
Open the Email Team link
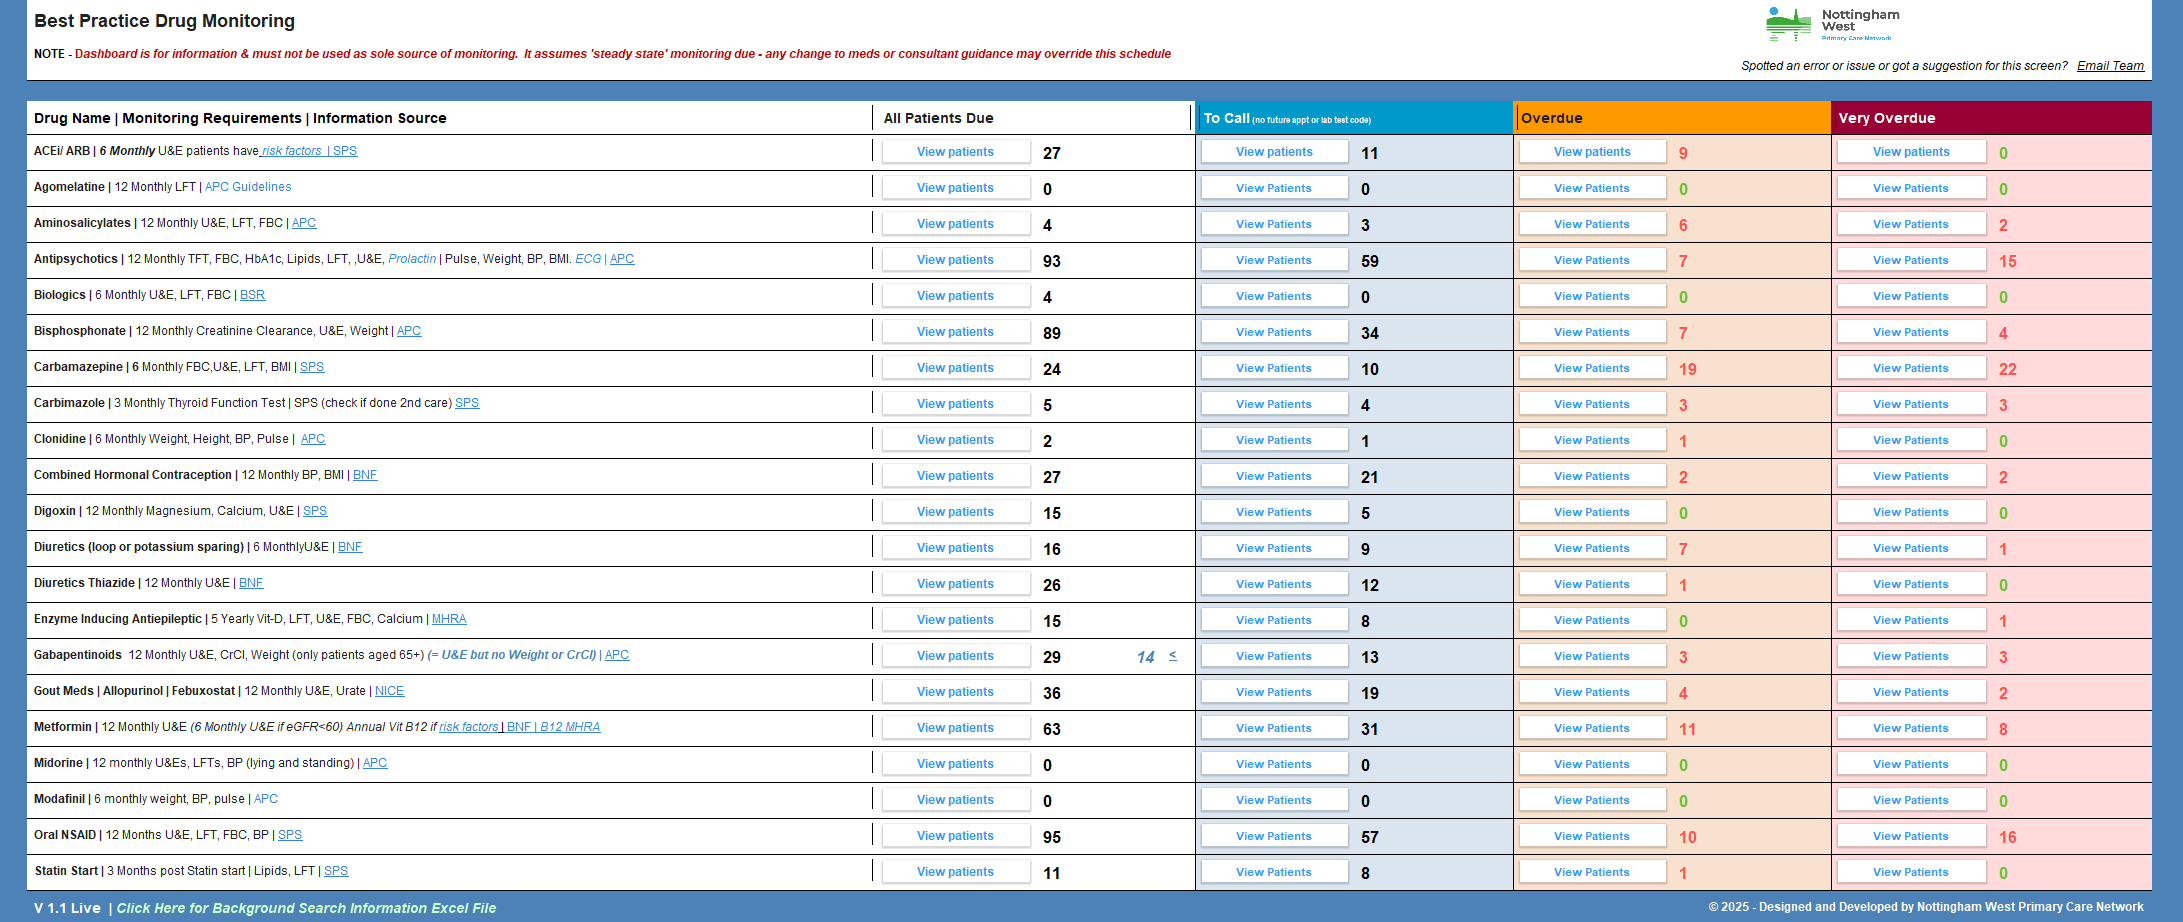pyautogui.click(x=2109, y=66)
